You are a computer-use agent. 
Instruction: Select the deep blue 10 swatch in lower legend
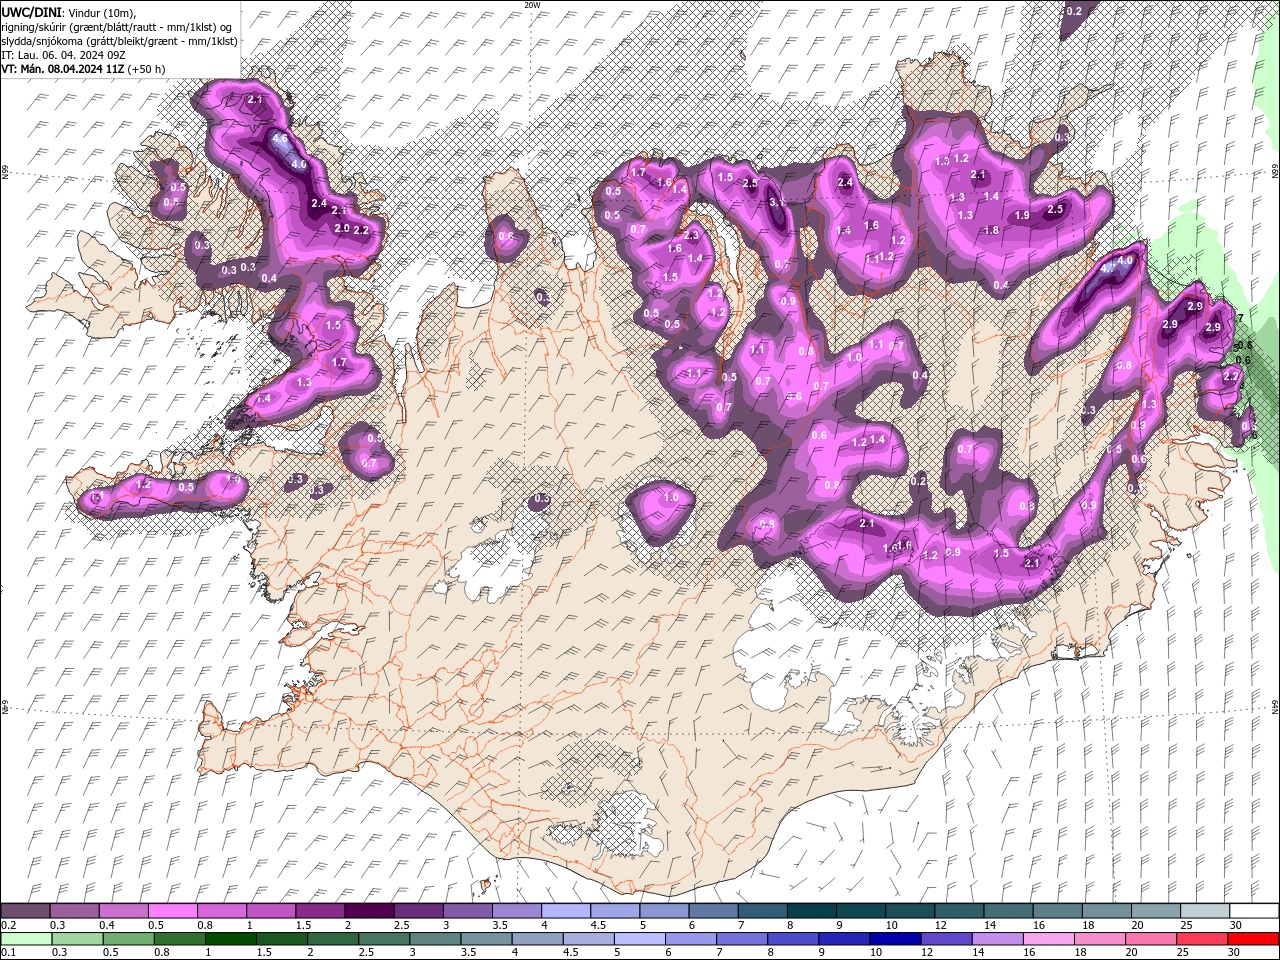[895, 939]
